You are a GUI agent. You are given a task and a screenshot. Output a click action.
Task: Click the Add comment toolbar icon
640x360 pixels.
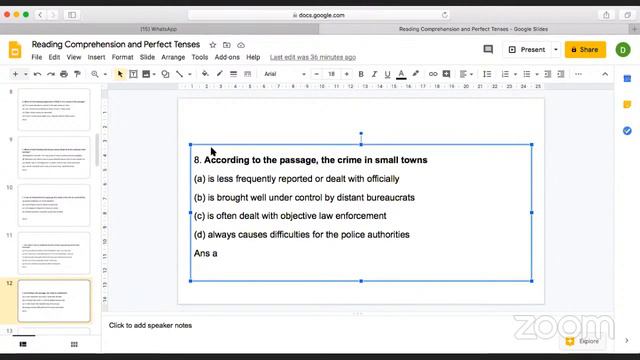click(447, 74)
